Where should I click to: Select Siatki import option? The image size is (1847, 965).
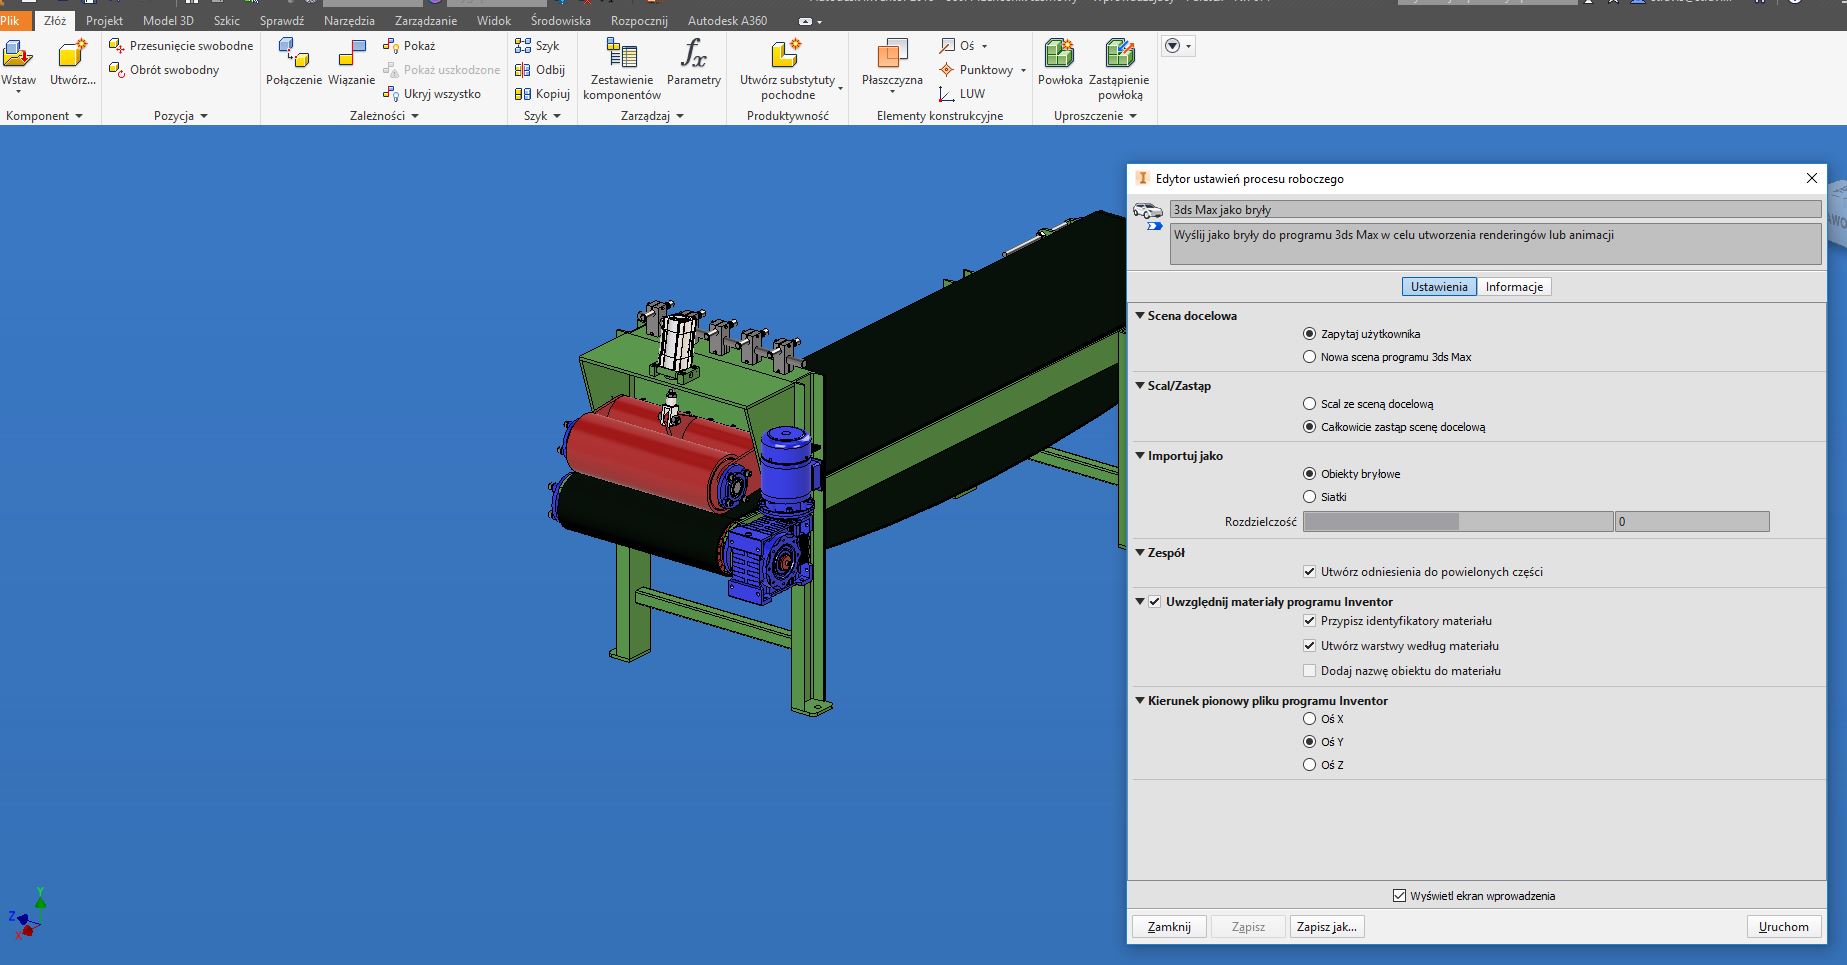(1309, 497)
